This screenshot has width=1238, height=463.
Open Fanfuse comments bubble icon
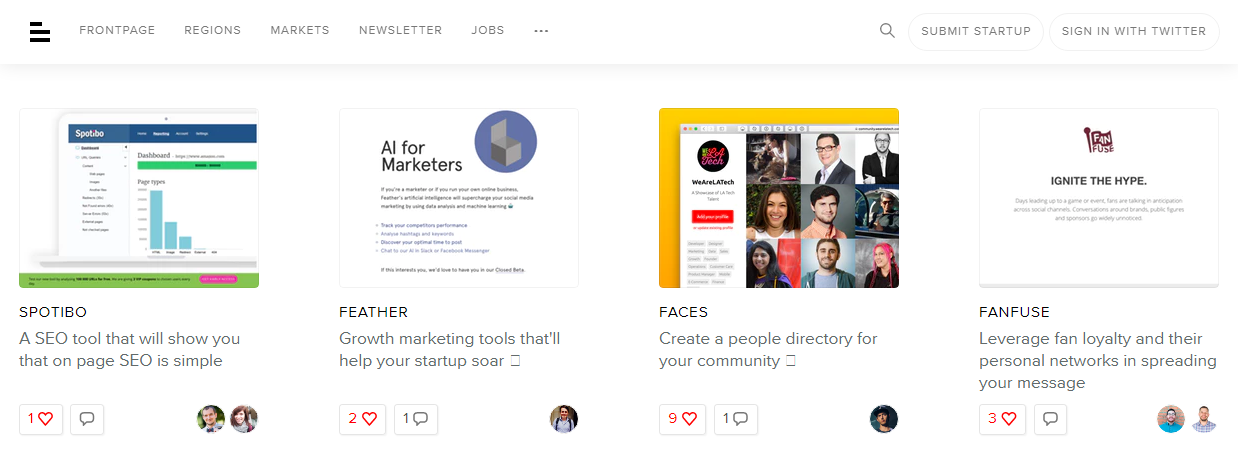point(1050,419)
